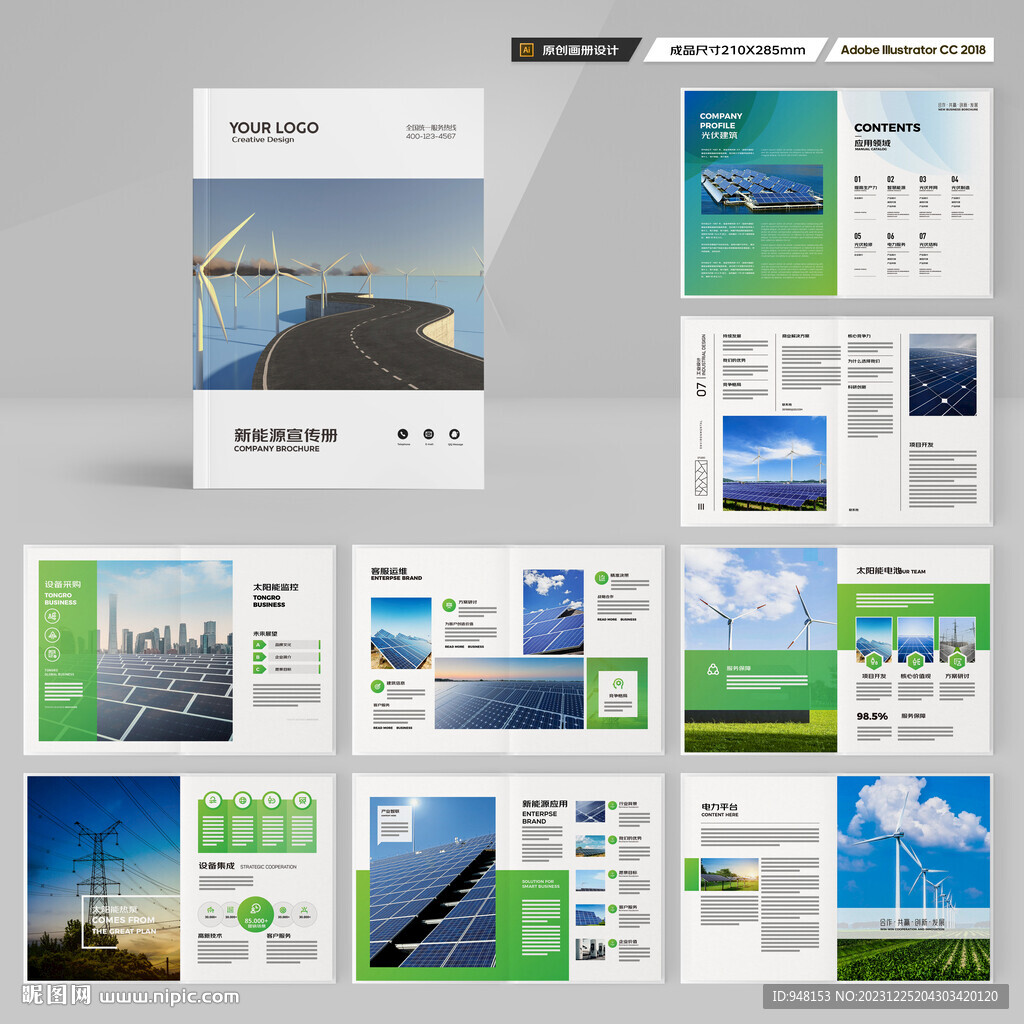Click the green circle icon beside 精准决策
Viewport: 1024px width, 1024px height.
click(x=601, y=577)
